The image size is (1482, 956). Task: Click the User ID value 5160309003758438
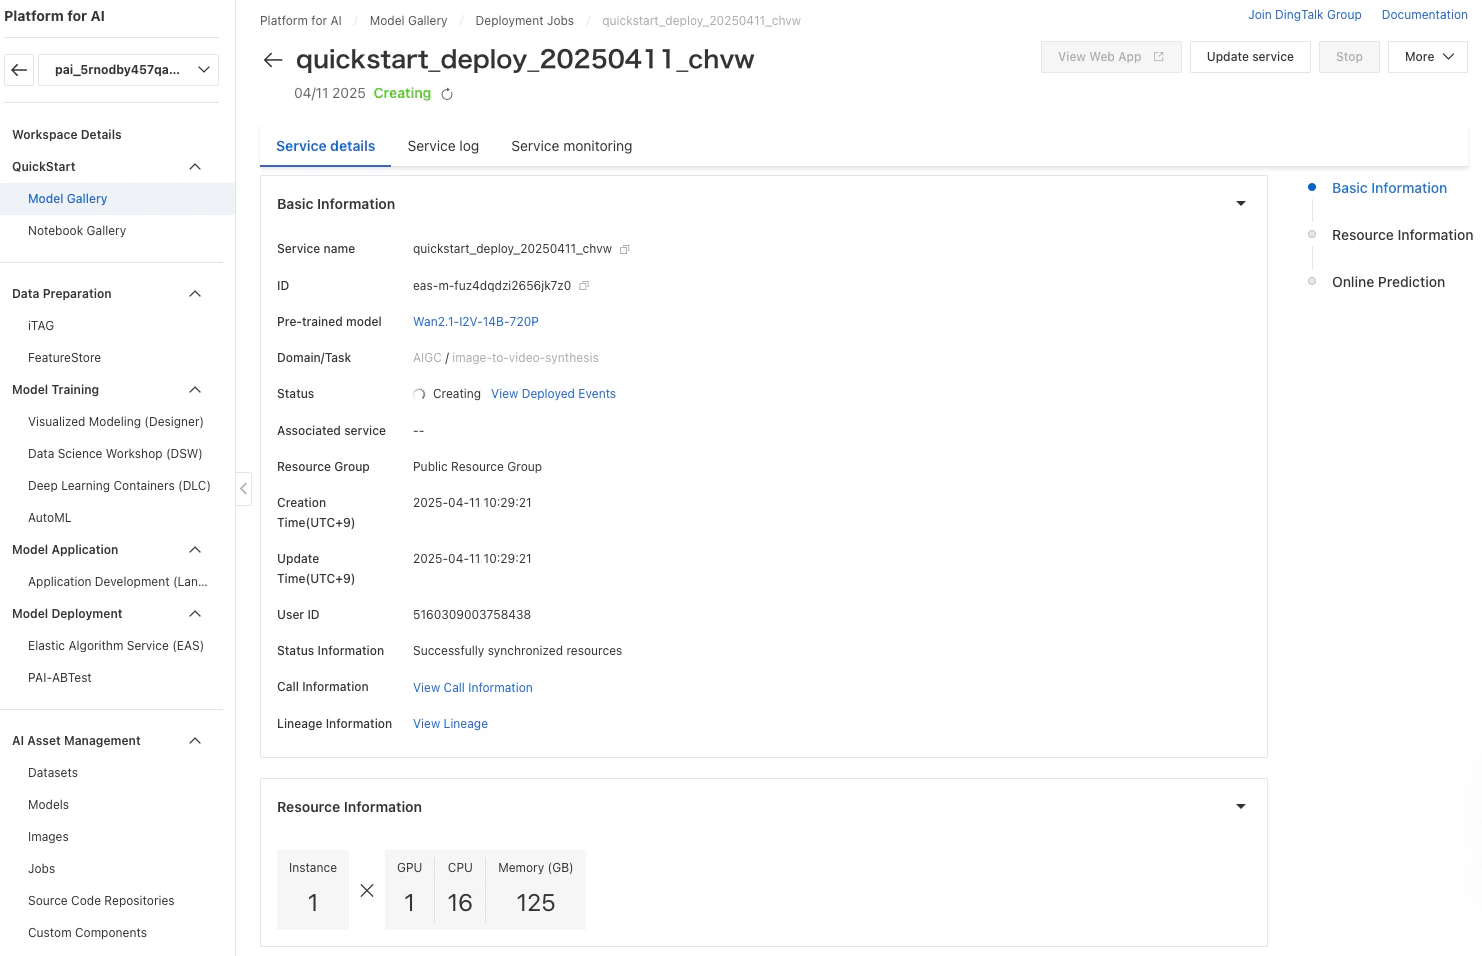(x=472, y=615)
